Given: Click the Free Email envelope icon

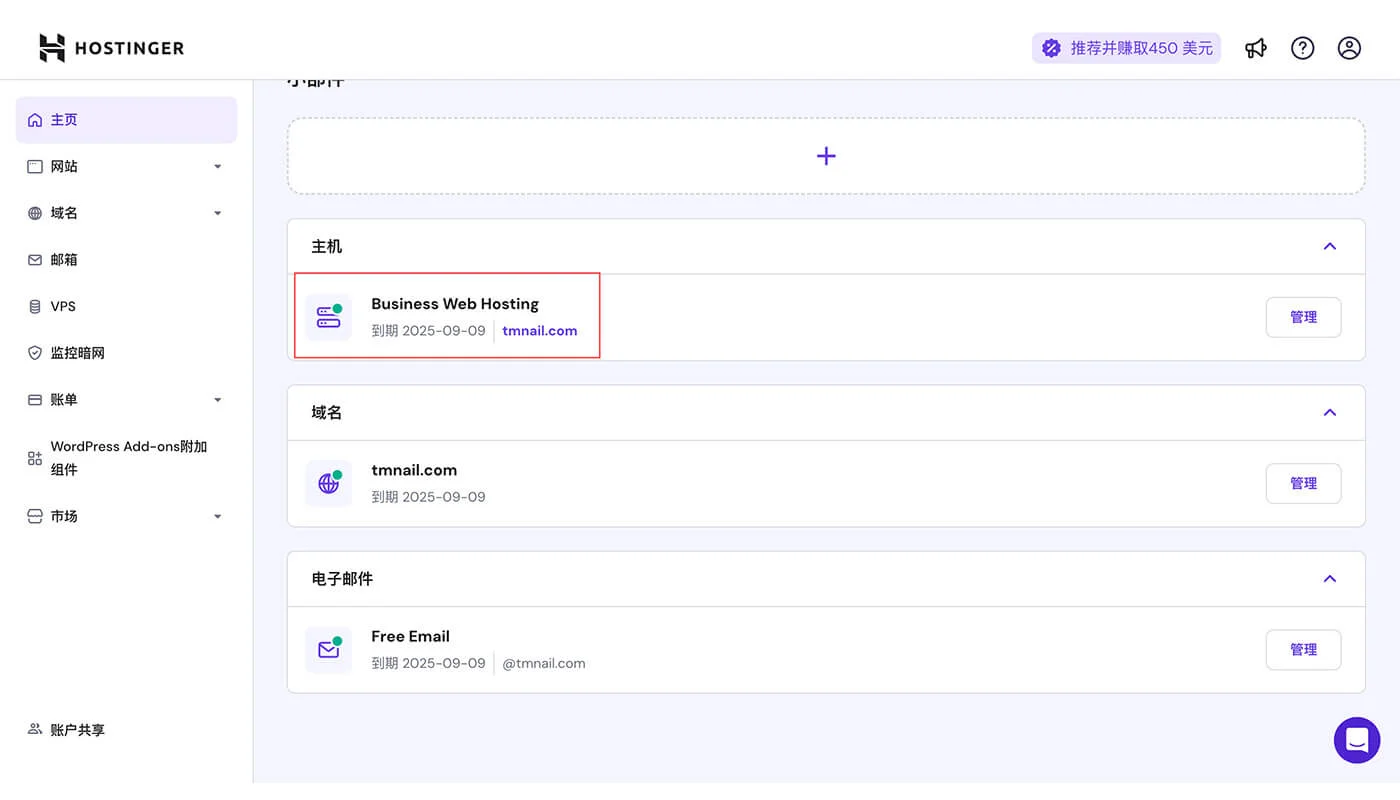Looking at the screenshot, I should click(329, 649).
